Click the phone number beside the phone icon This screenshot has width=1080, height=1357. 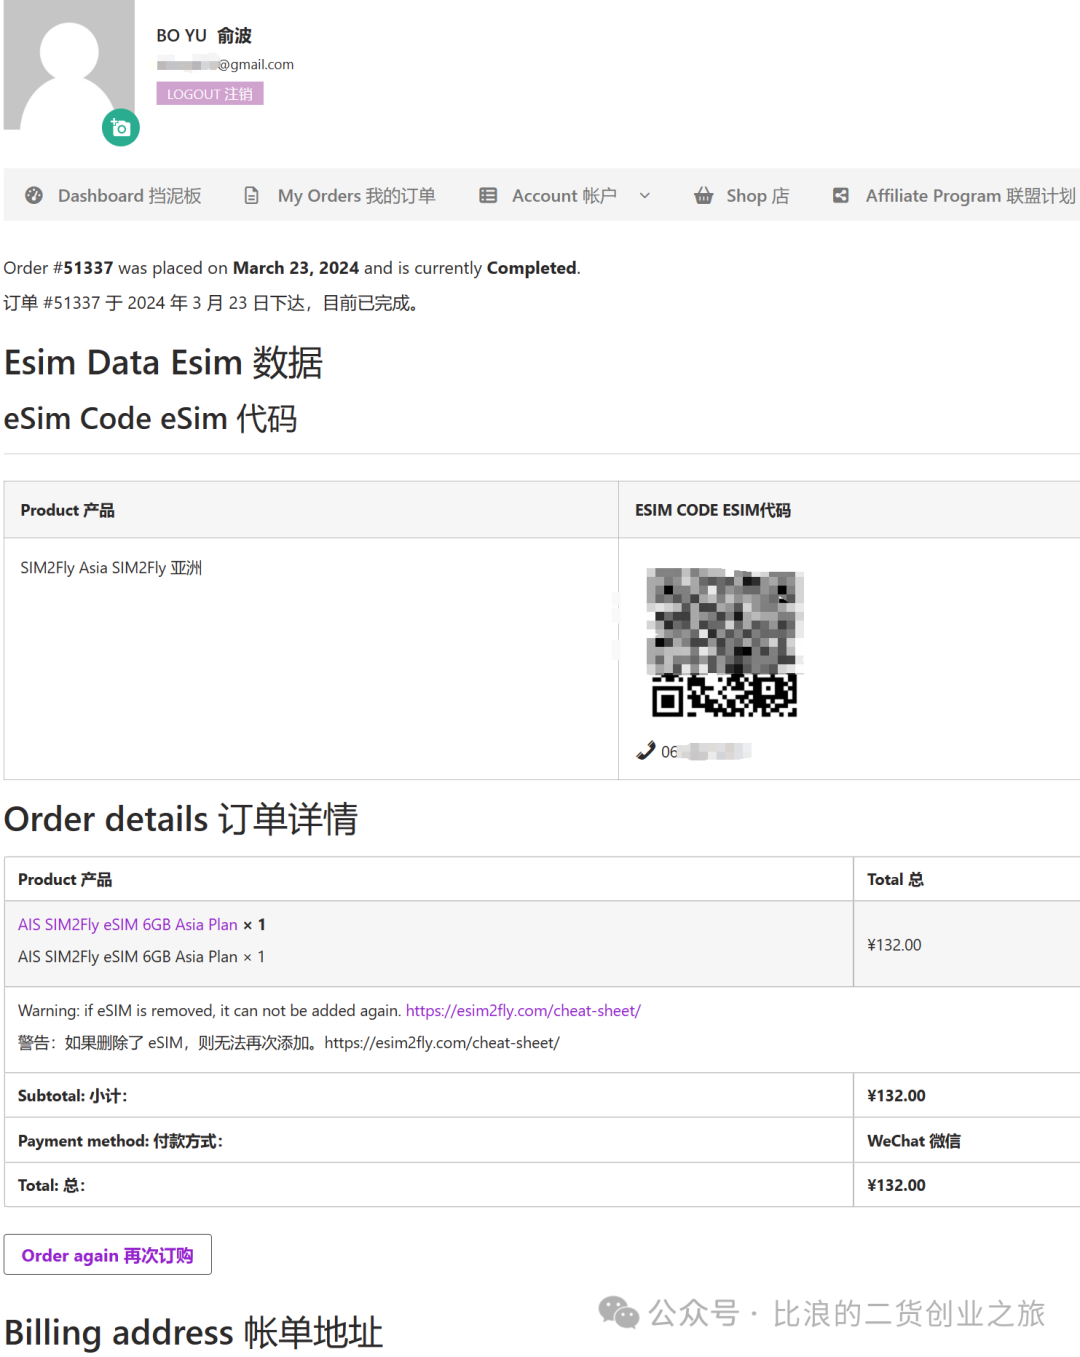(706, 751)
